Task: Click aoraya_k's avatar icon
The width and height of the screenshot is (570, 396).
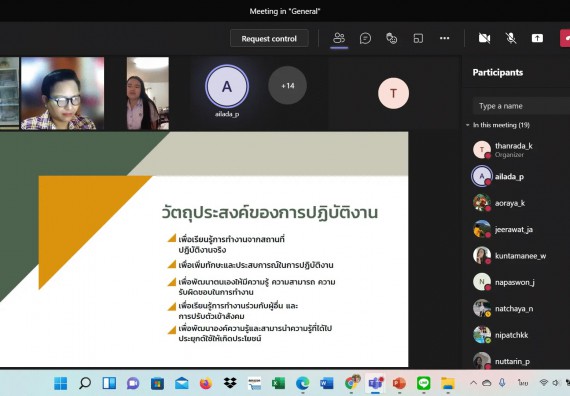Action: point(482,203)
